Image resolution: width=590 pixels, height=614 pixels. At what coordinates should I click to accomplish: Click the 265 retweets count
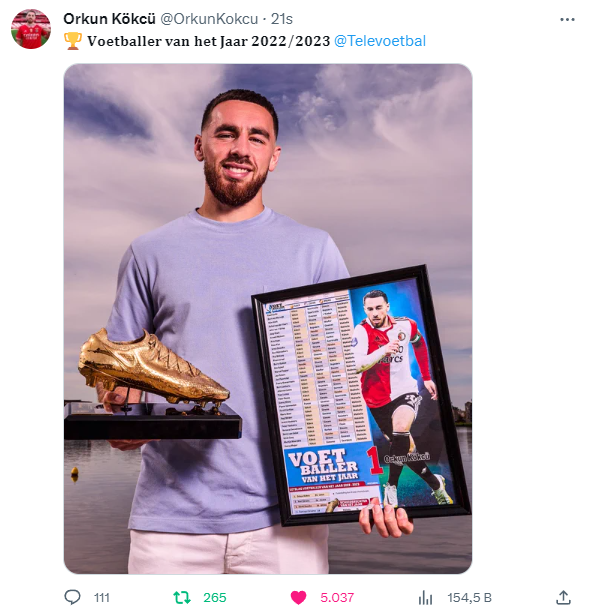click(215, 598)
